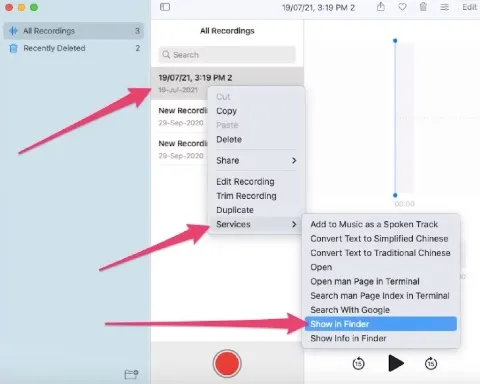Mark recording as favorite with heart icon

[402, 7]
